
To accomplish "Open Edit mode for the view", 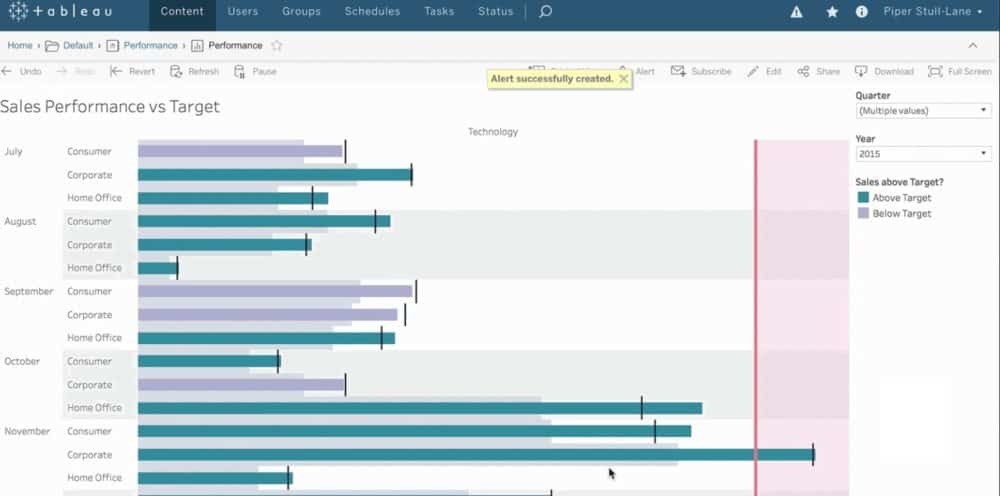I will coord(765,72).
